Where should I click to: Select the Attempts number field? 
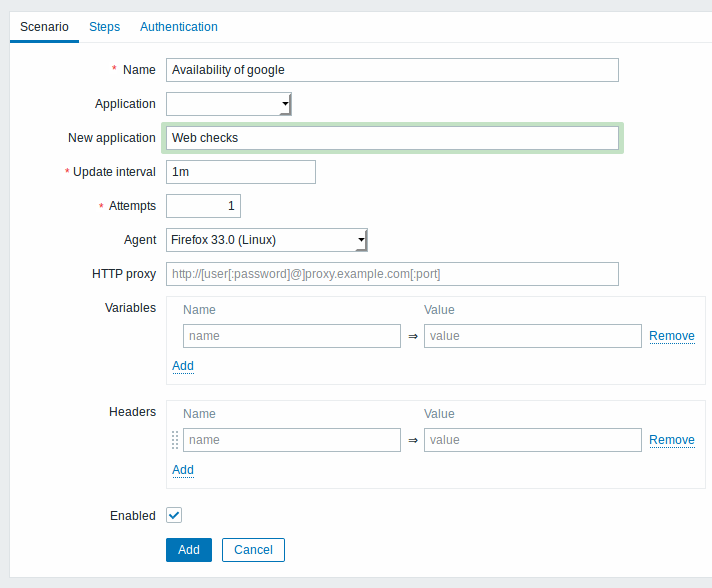203,206
